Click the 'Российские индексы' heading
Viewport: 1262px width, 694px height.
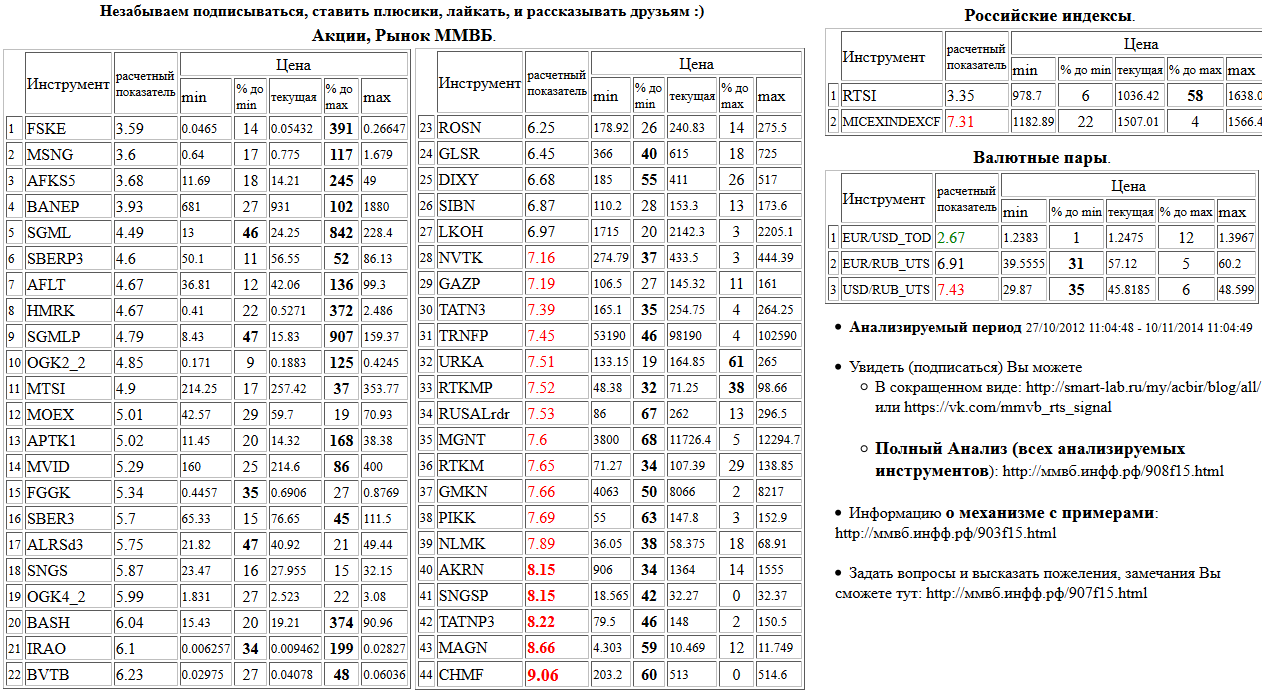click(x=1048, y=16)
